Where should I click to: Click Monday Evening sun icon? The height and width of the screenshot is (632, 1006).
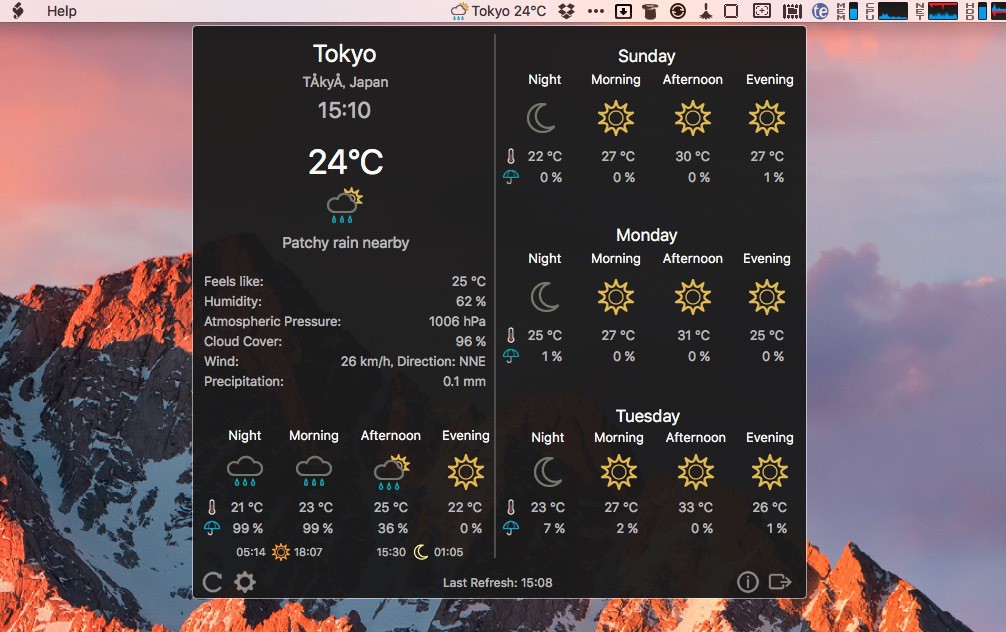(767, 297)
